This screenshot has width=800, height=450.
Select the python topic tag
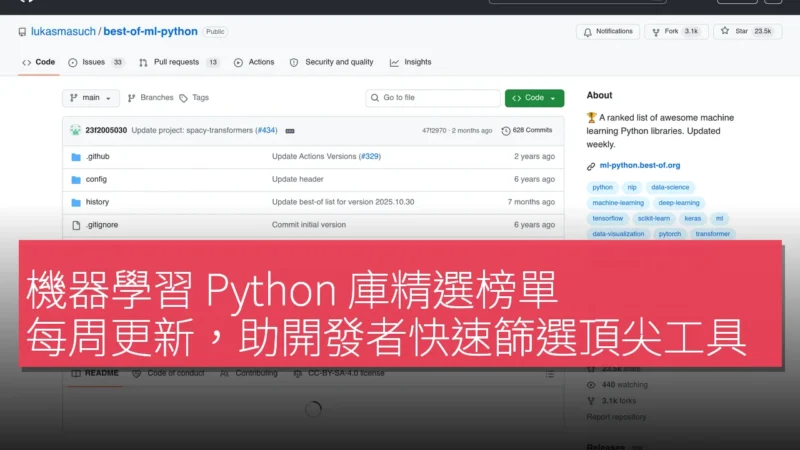602,188
